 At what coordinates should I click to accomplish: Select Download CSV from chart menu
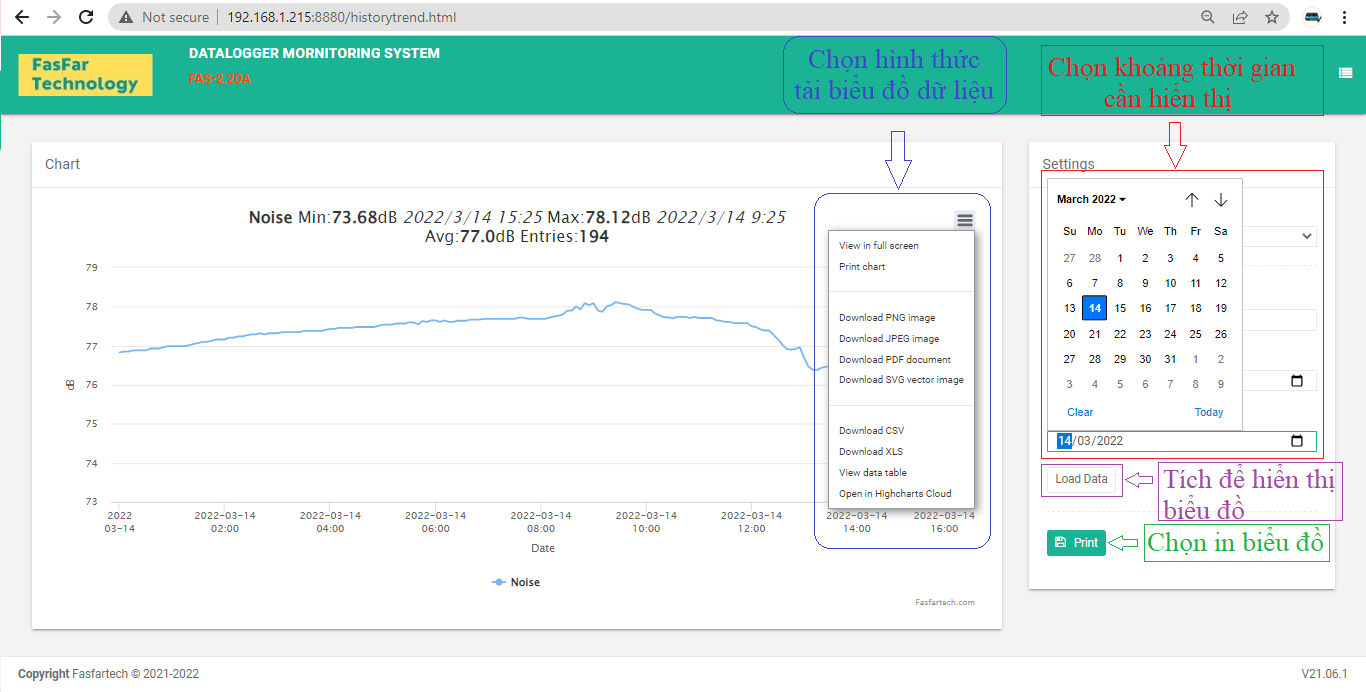tap(871, 431)
